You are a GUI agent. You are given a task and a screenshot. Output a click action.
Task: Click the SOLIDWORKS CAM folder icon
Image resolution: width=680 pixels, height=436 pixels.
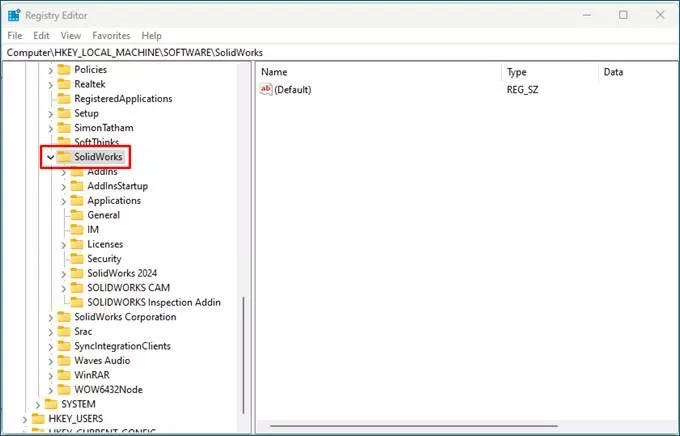coord(77,288)
